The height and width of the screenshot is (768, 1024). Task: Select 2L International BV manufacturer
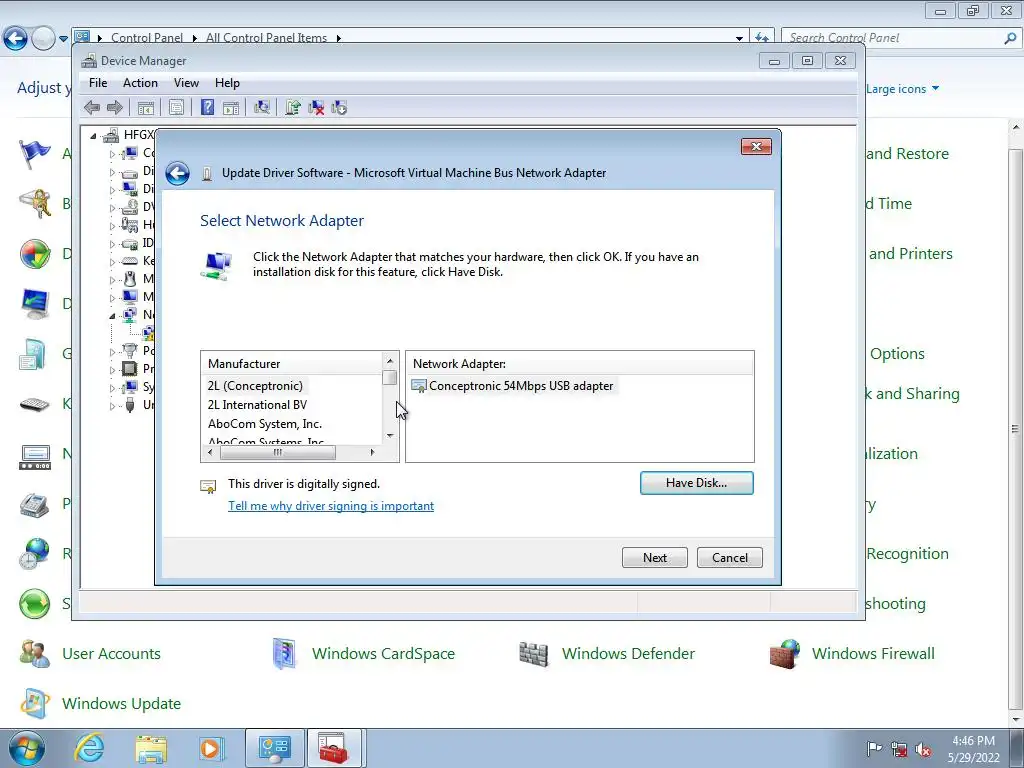click(257, 405)
